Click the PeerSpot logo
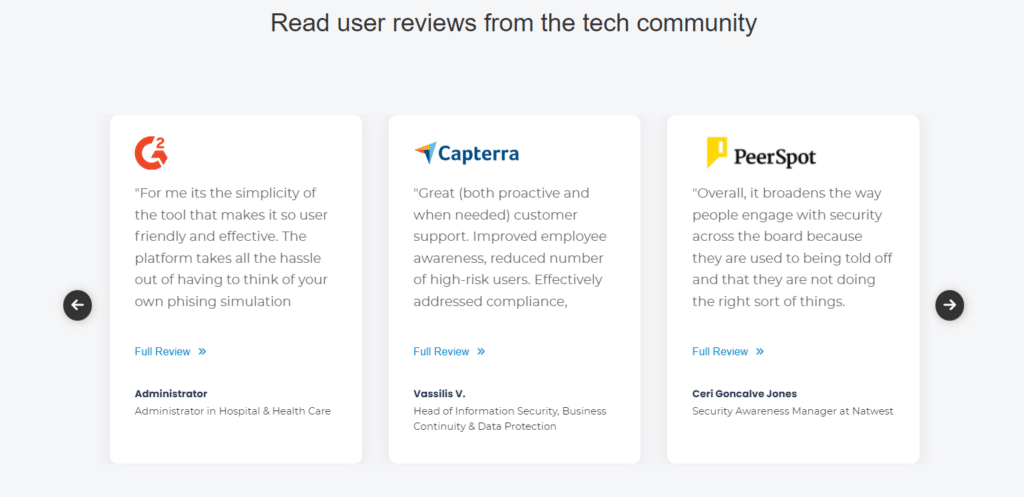 point(761,153)
